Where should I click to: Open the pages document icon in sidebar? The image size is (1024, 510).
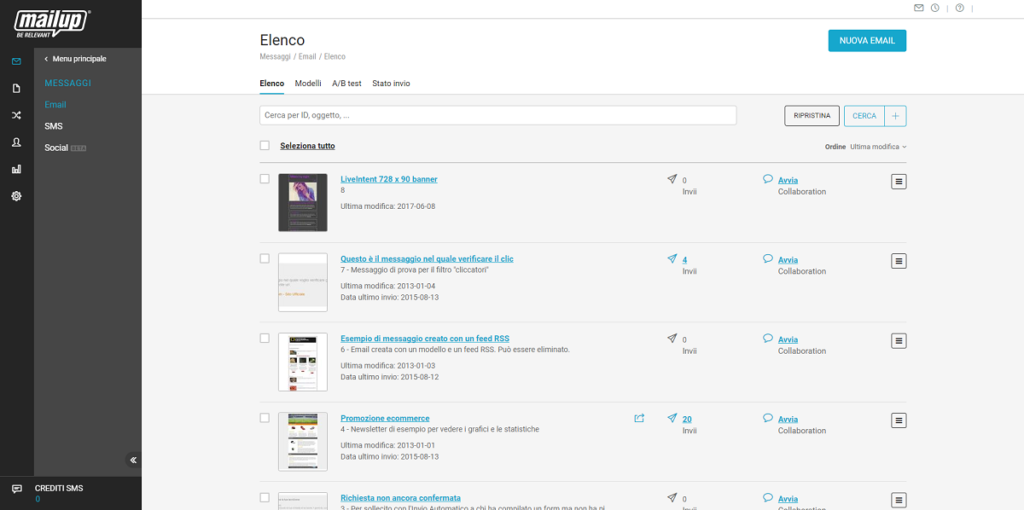click(16, 88)
